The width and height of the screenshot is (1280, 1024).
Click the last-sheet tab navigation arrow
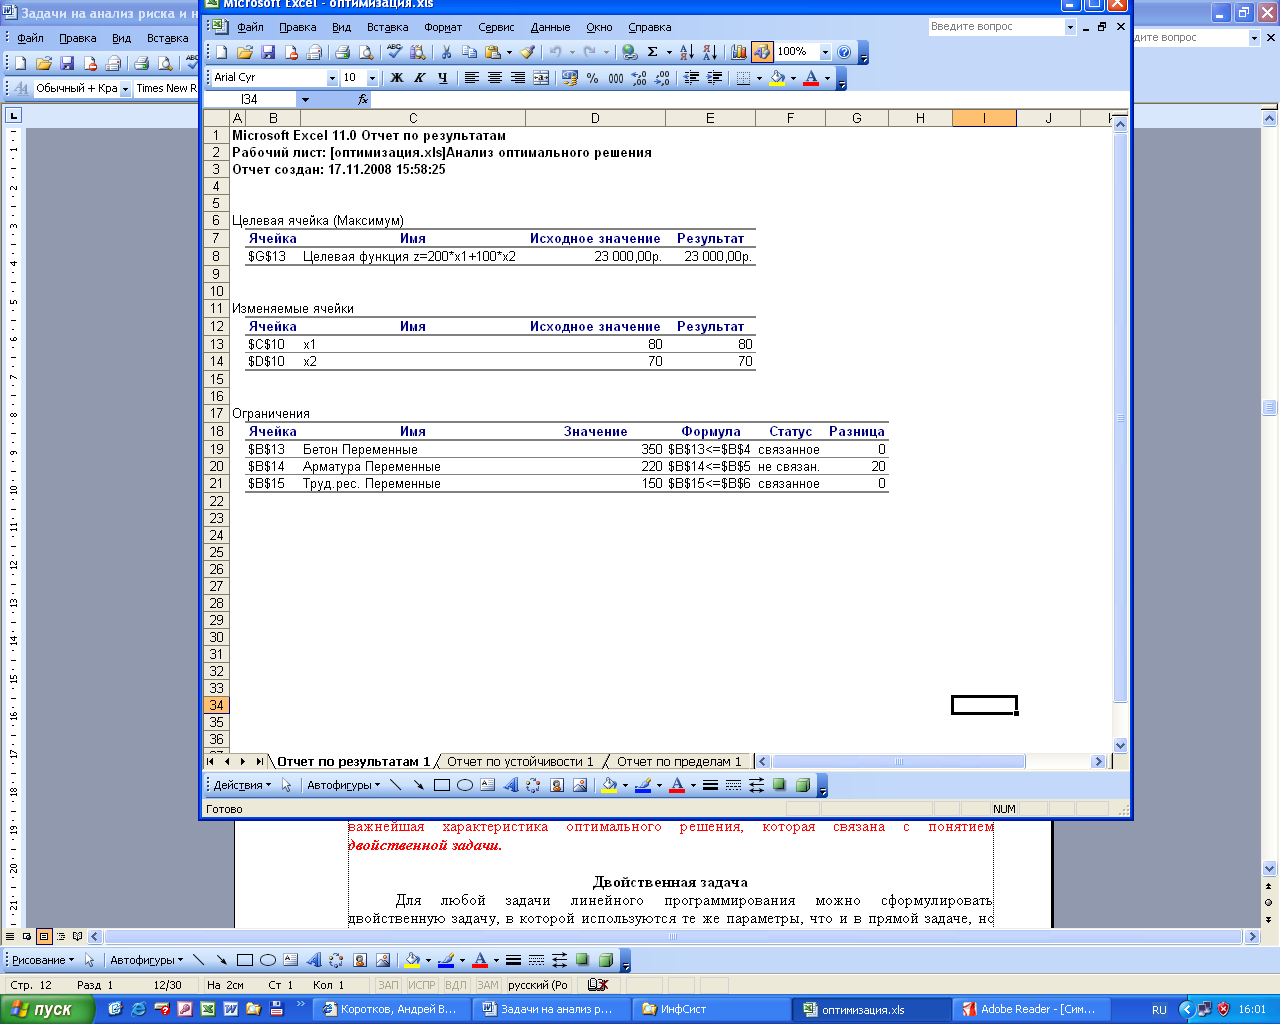pyautogui.click(x=259, y=761)
